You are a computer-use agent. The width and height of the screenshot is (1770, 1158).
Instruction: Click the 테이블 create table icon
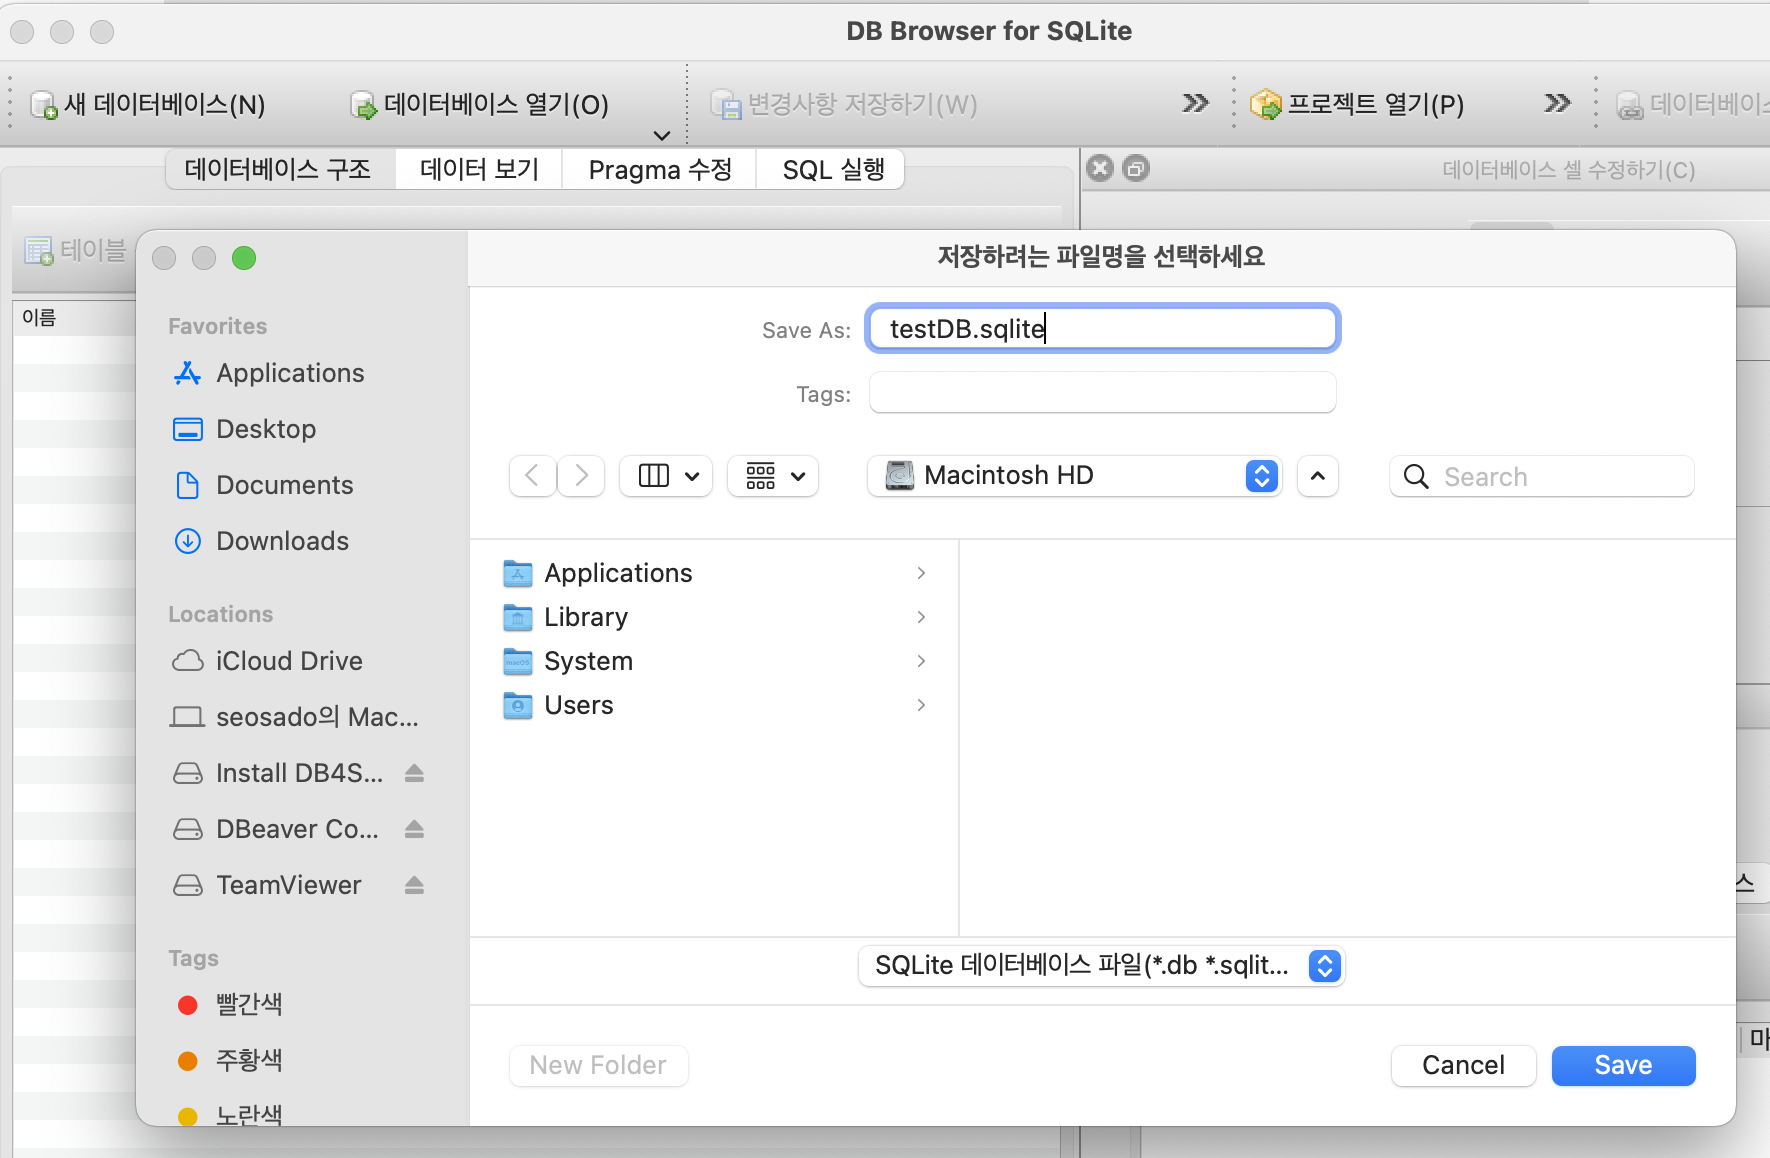(x=39, y=250)
